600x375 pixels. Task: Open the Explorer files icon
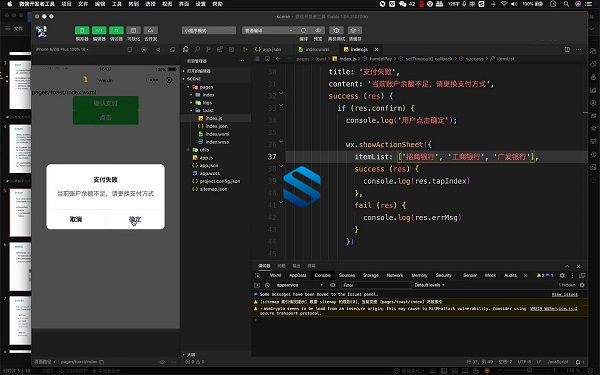click(x=186, y=49)
